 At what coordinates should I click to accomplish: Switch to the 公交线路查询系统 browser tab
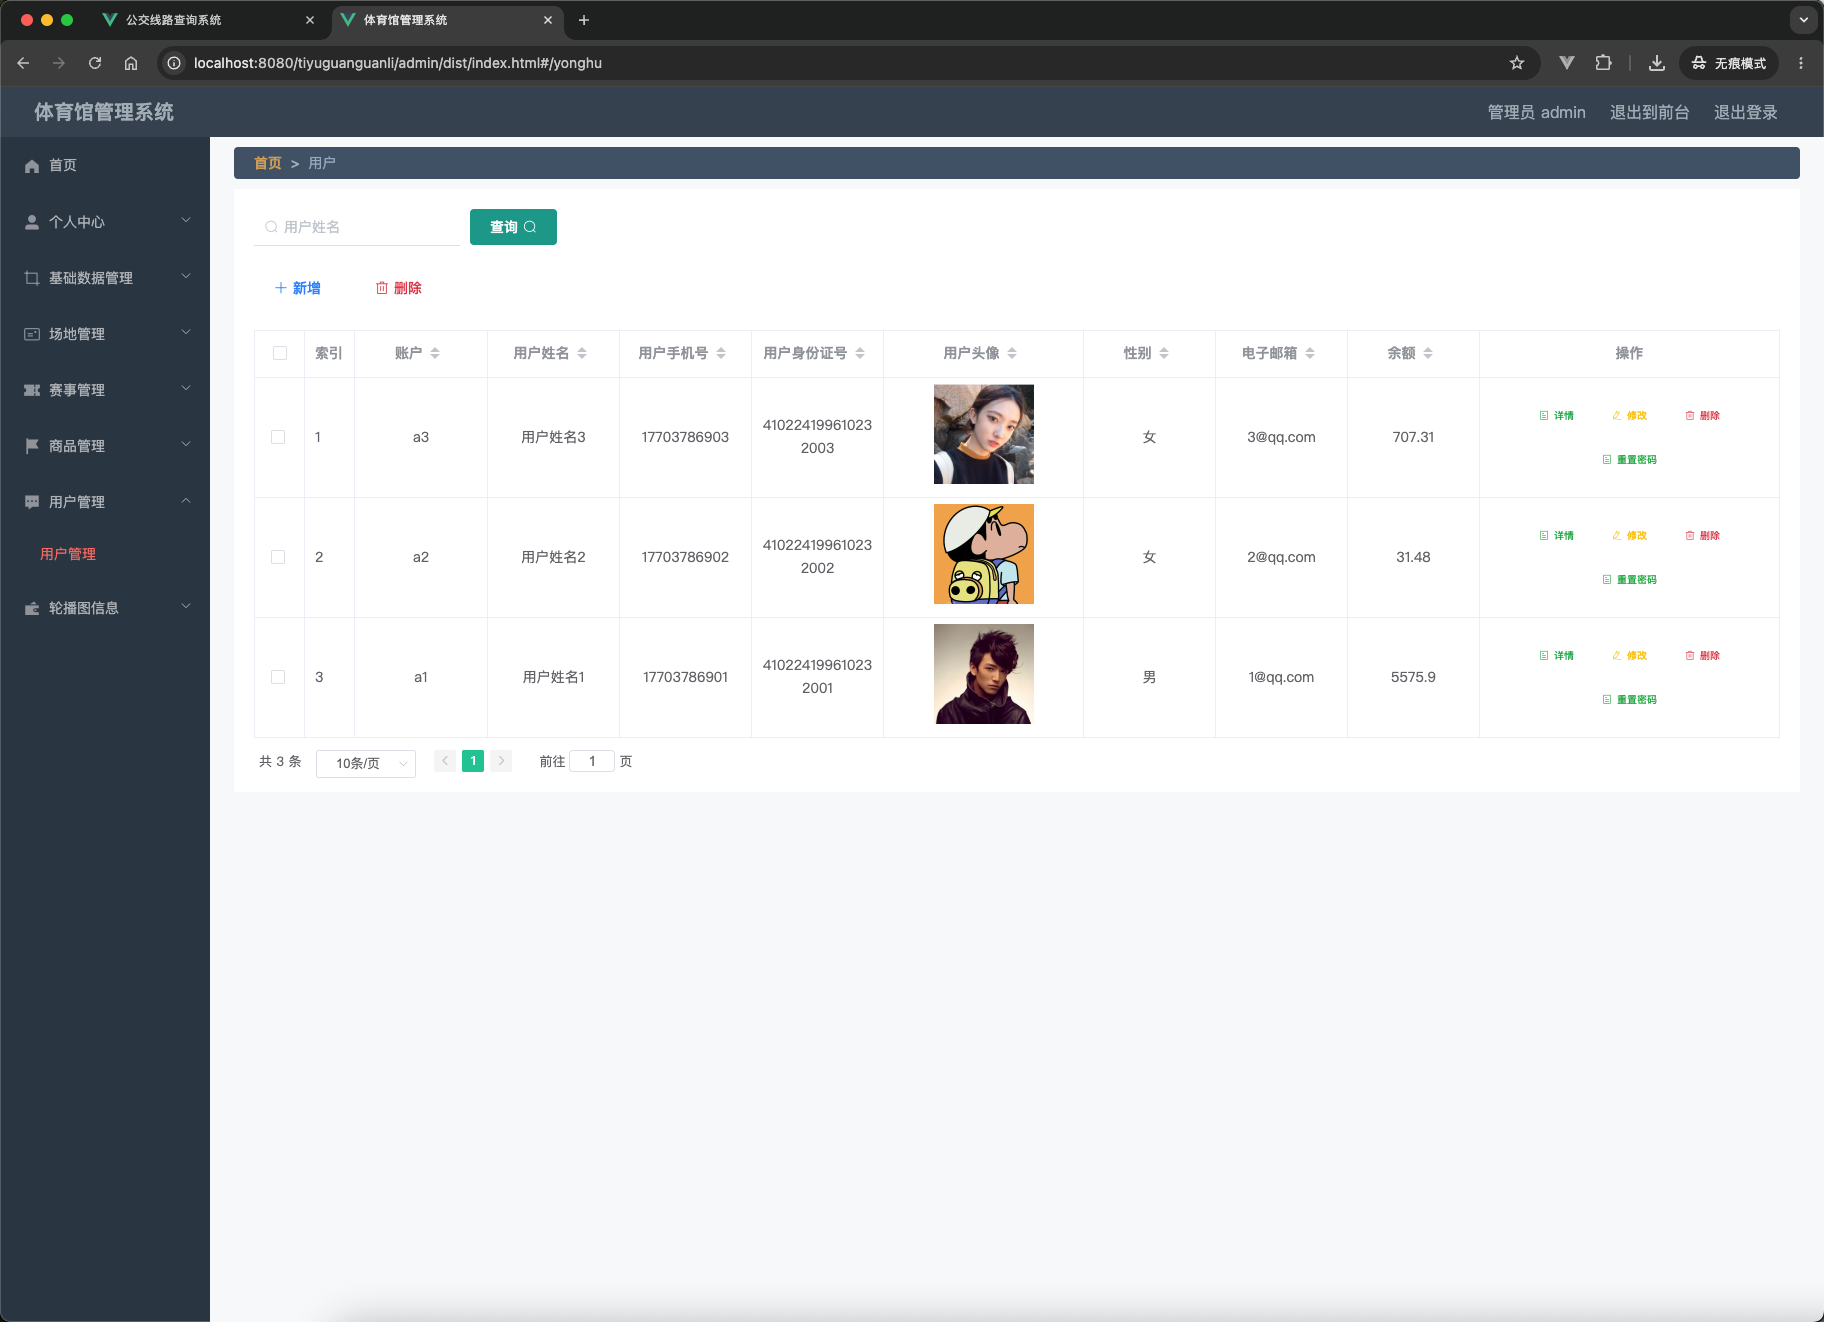coord(210,20)
